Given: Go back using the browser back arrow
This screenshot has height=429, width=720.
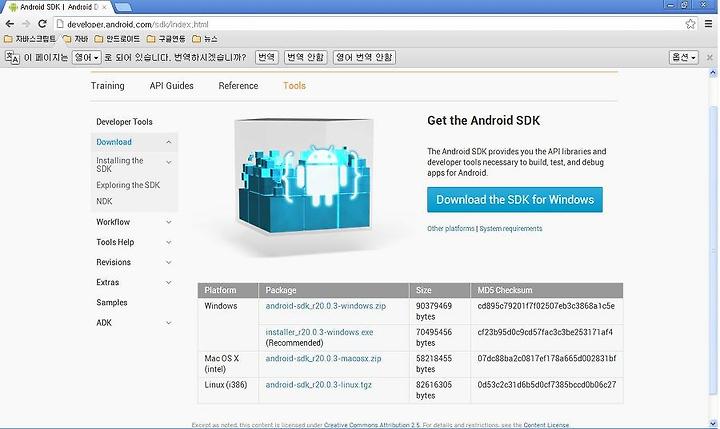Looking at the screenshot, I should point(10,24).
